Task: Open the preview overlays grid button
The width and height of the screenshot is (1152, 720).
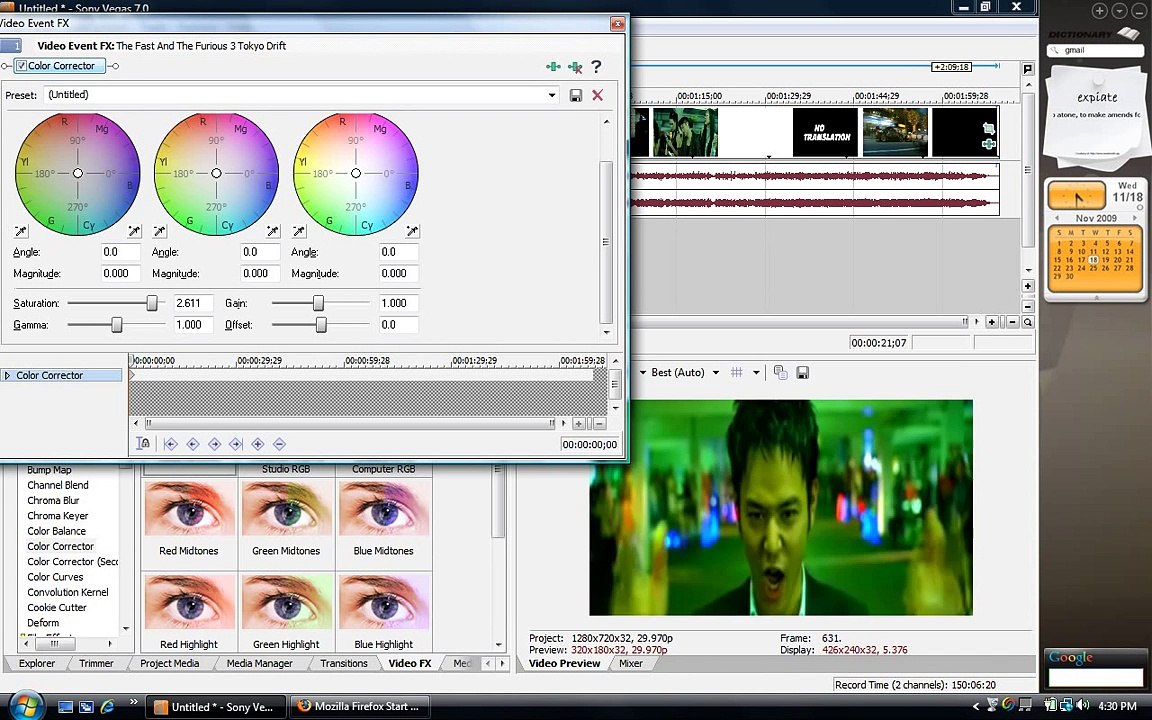Action: coord(737,372)
